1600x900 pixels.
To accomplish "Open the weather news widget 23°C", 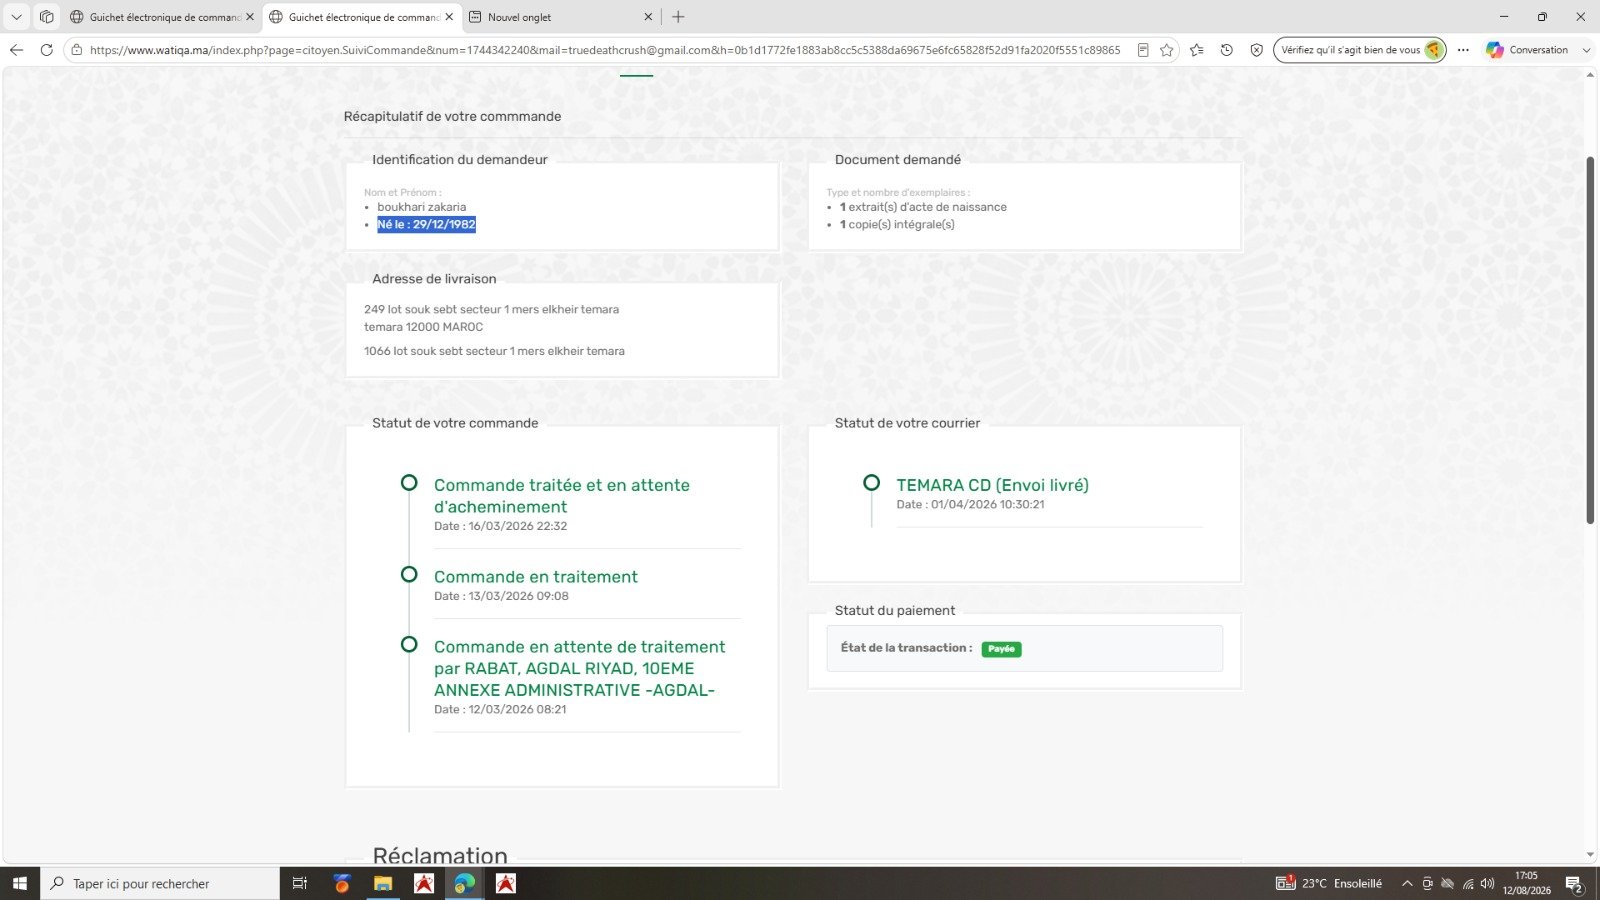I will pos(1329,883).
